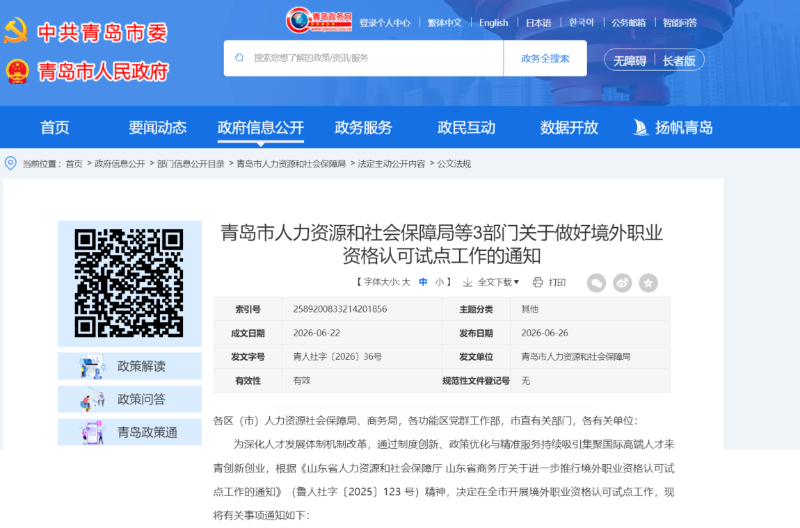Click the 发文单位 value cell
The width and height of the screenshot is (800, 528).
coord(590,357)
